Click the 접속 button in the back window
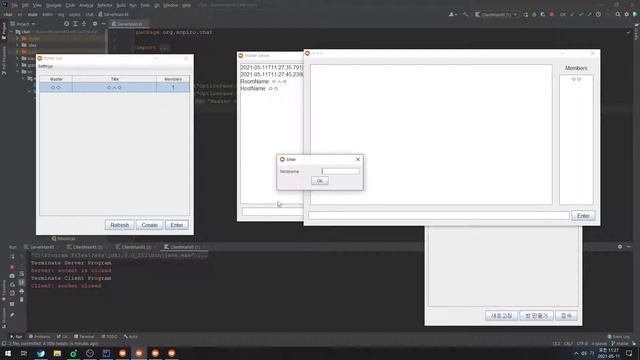The width and height of the screenshot is (640, 360). pos(567,316)
